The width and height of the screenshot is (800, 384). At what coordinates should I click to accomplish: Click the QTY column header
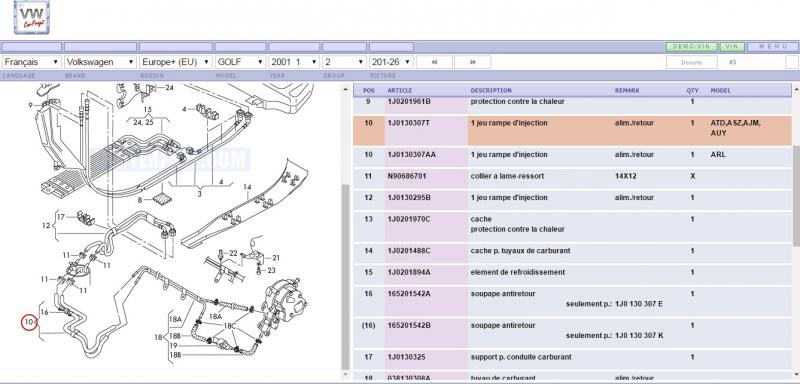(692, 90)
